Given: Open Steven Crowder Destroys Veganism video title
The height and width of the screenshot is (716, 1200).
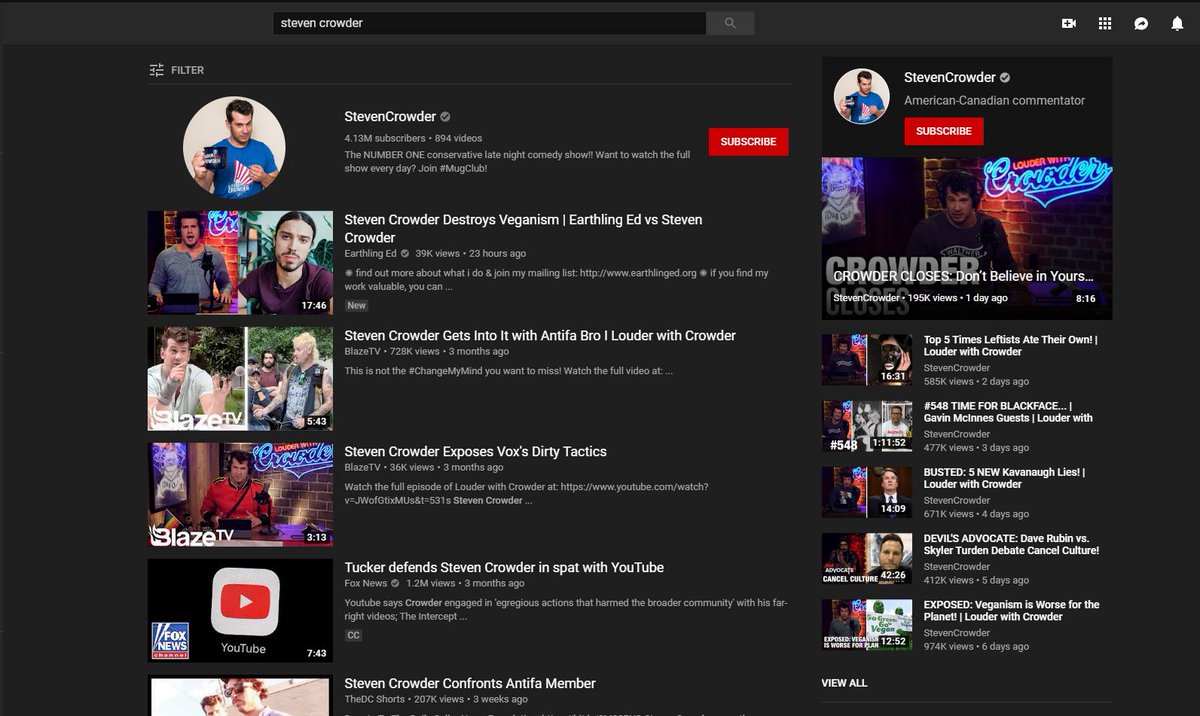Looking at the screenshot, I should [x=523, y=228].
